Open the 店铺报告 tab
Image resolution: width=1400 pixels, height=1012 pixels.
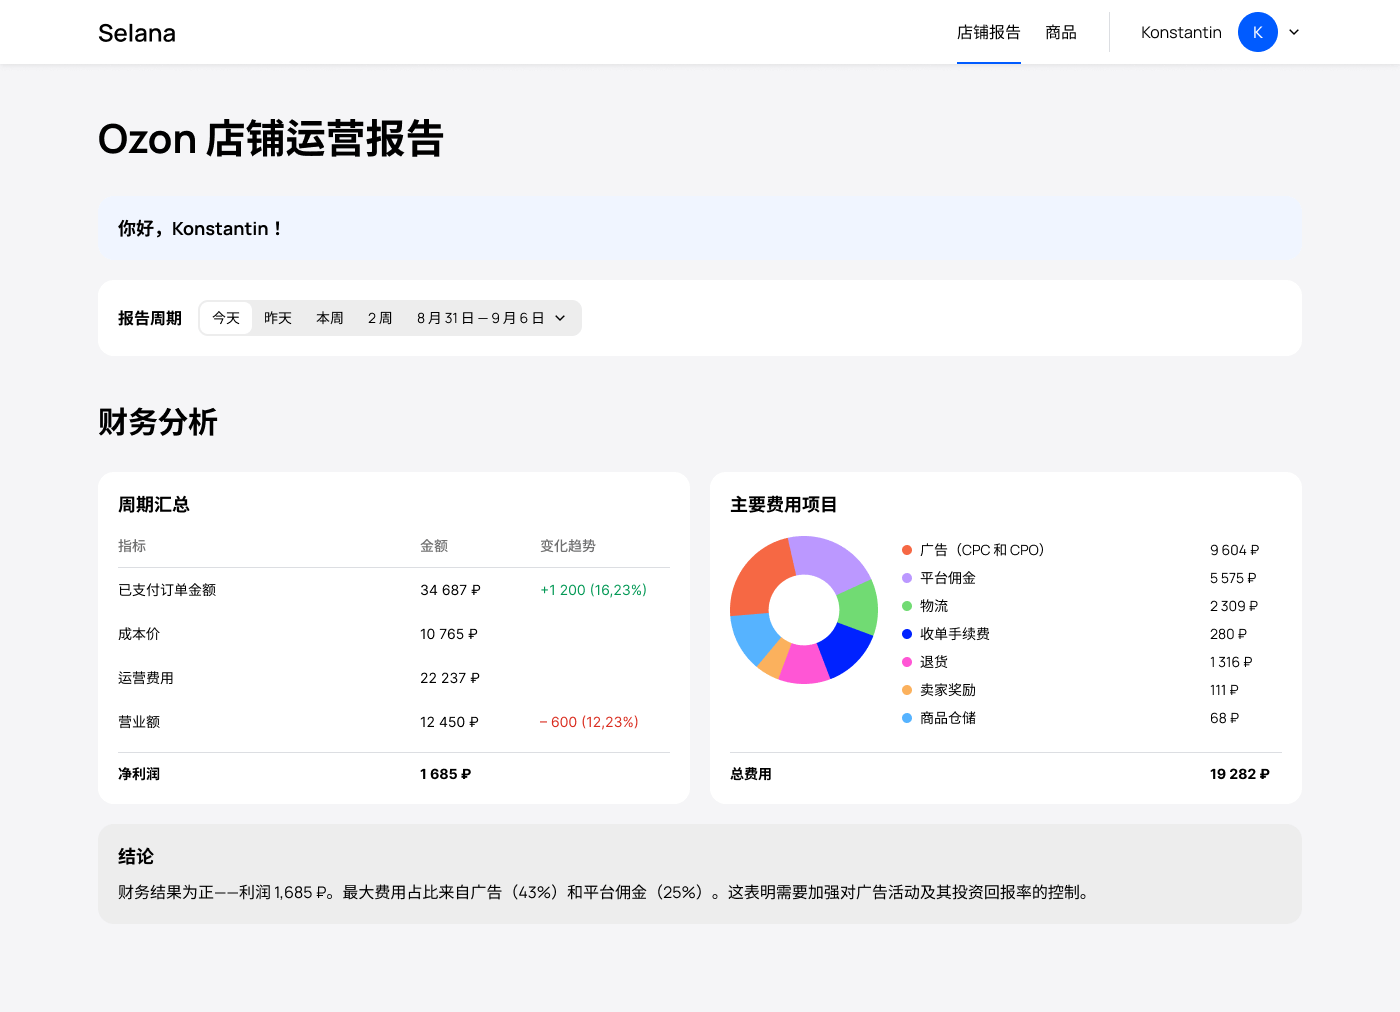988,33
